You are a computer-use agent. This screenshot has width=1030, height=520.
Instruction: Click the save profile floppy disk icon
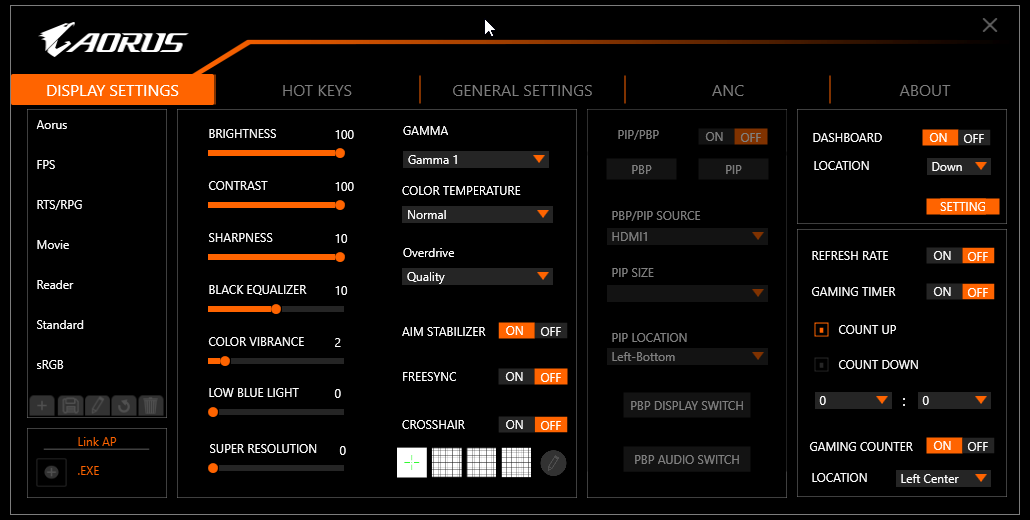click(x=70, y=405)
